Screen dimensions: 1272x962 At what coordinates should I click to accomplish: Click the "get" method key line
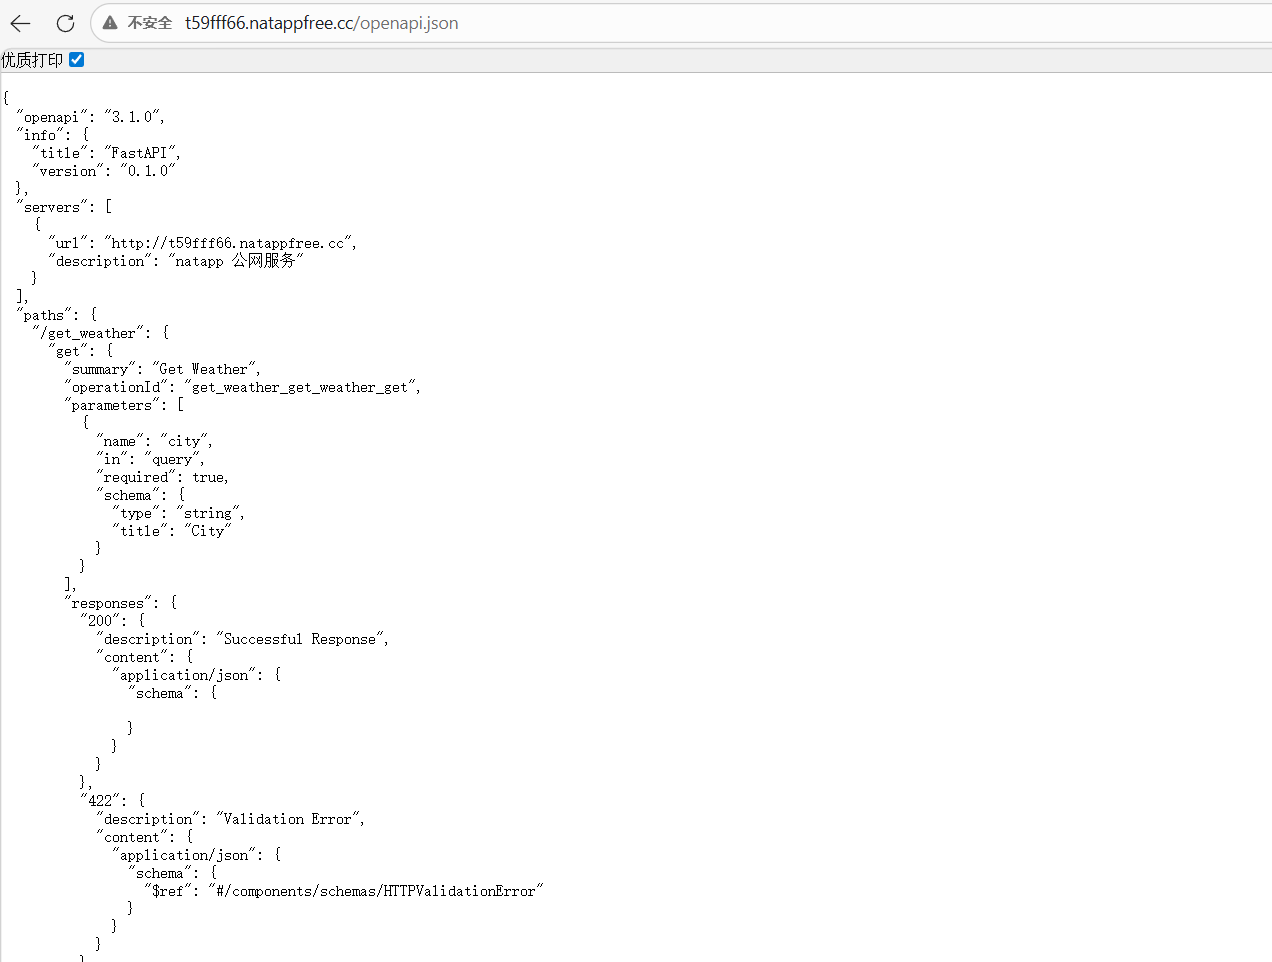coord(81,351)
